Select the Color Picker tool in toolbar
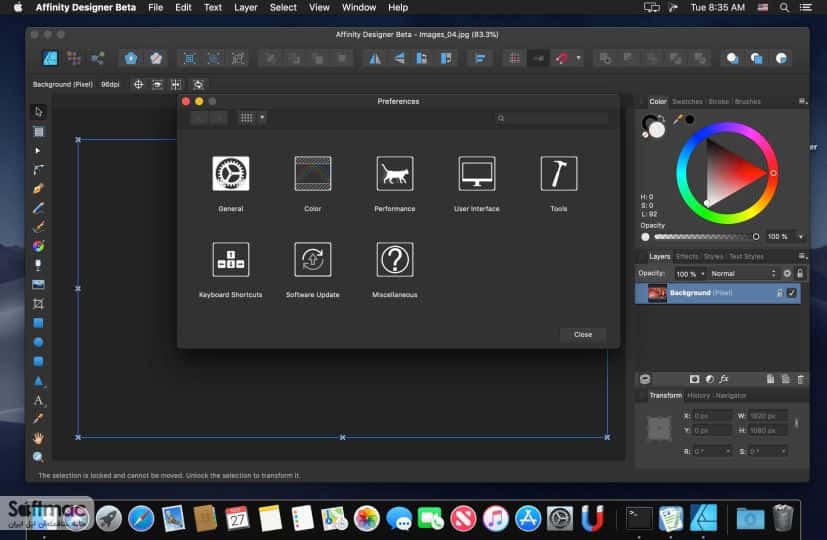This screenshot has height=540, width=827. point(39,419)
